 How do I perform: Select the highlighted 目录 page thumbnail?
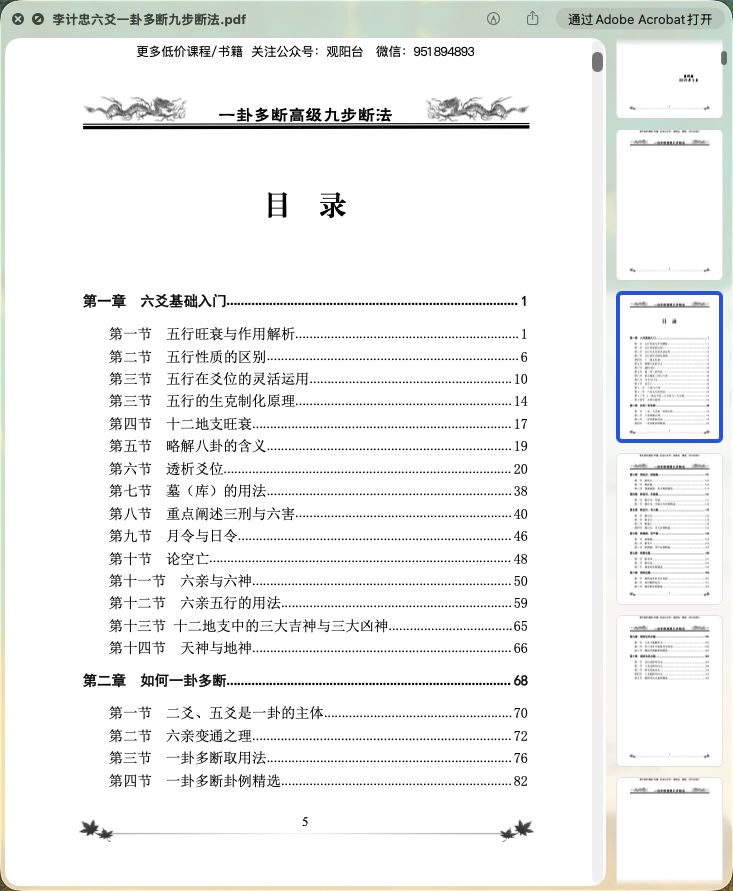668,367
